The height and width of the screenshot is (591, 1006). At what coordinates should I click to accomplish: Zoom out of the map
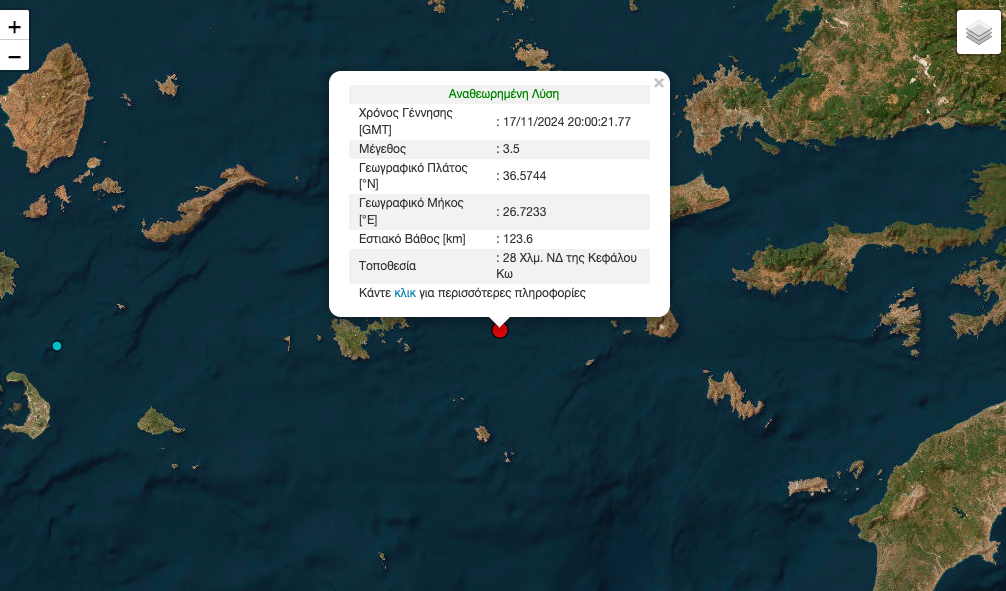tap(14, 56)
